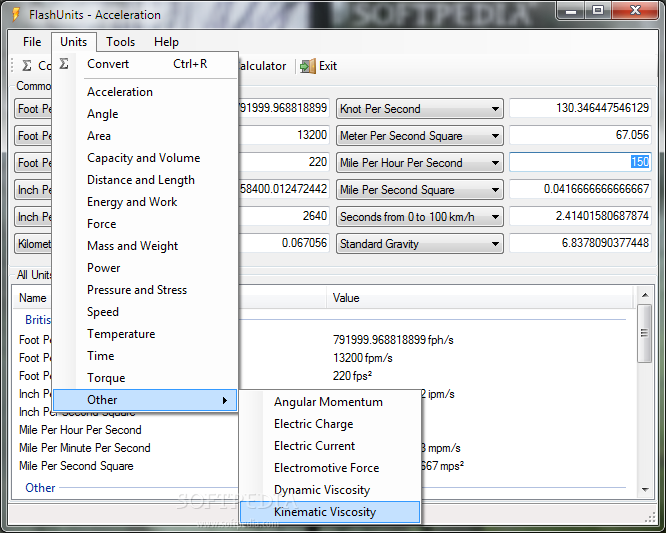This screenshot has width=666, height=533.
Task: Open the Meter Per Second Square dropdown
Action: tap(420, 136)
